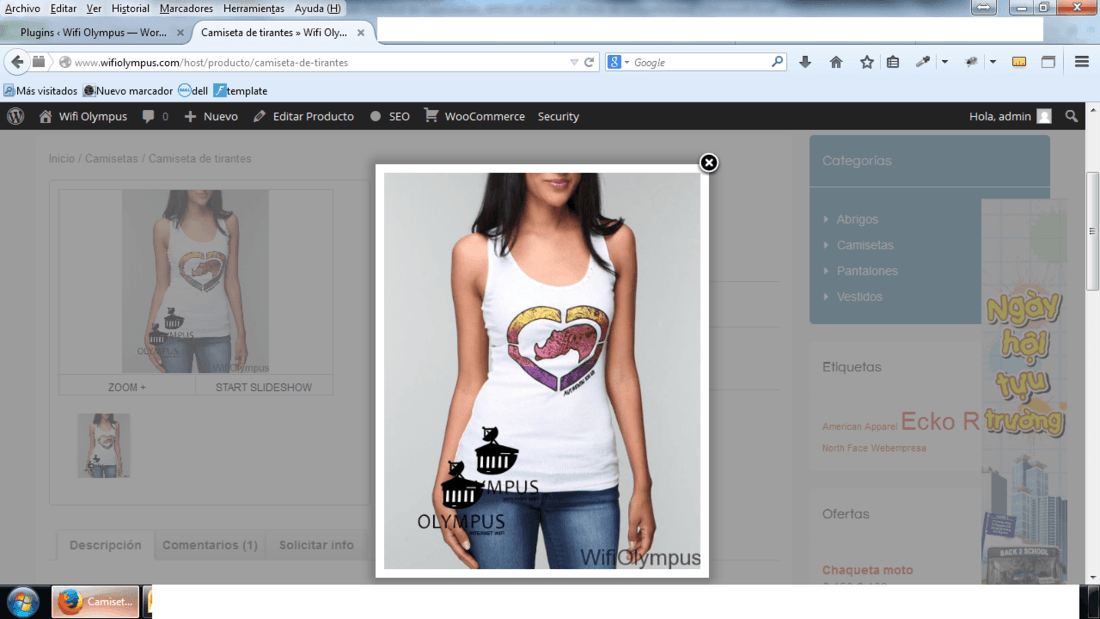Show bookmarks list icon
Image resolution: width=1100 pixels, height=619 pixels.
pos(892,62)
